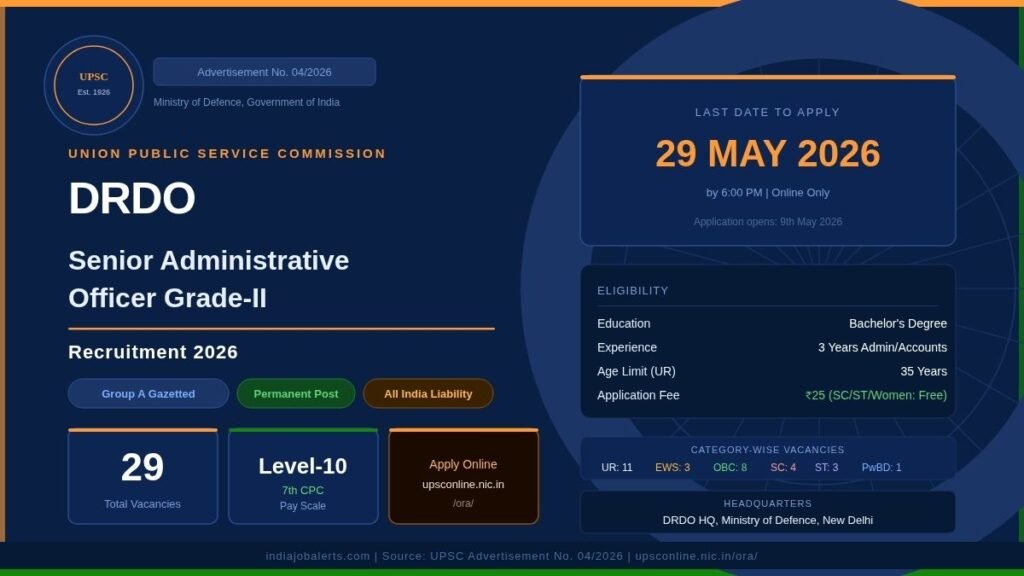This screenshot has width=1024, height=576.
Task: Click the 'PwBD: 1' vacancy count
Action: pyautogui.click(x=882, y=468)
